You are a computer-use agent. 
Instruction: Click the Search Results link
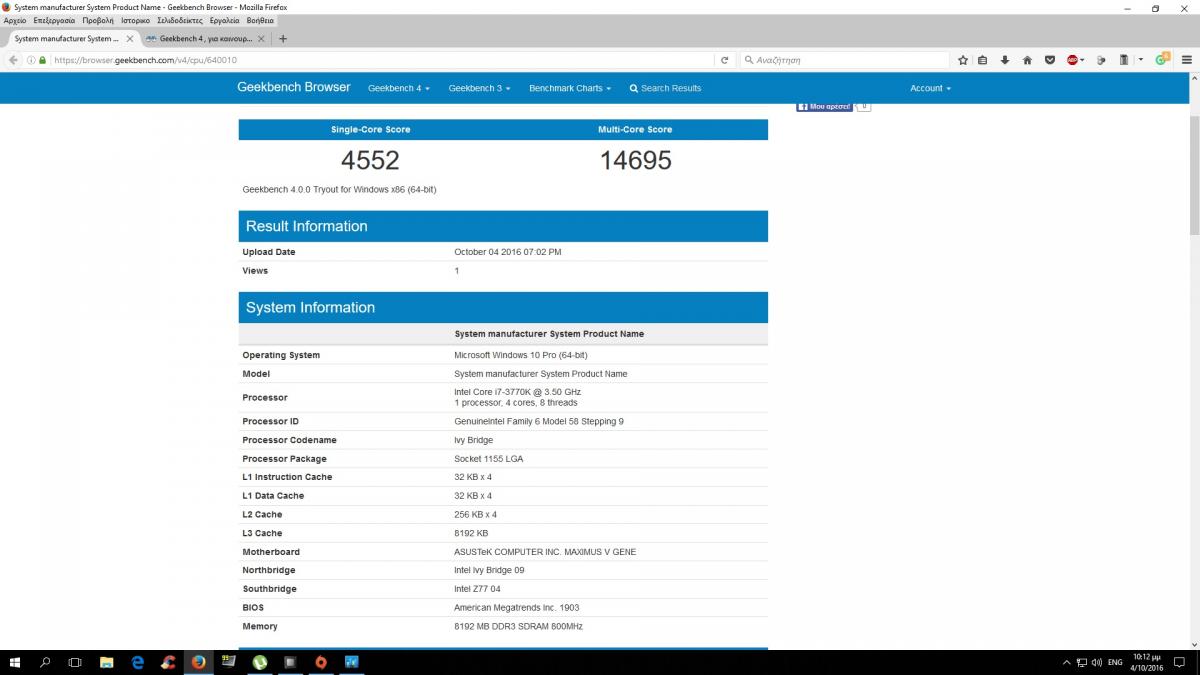pyautogui.click(x=665, y=88)
